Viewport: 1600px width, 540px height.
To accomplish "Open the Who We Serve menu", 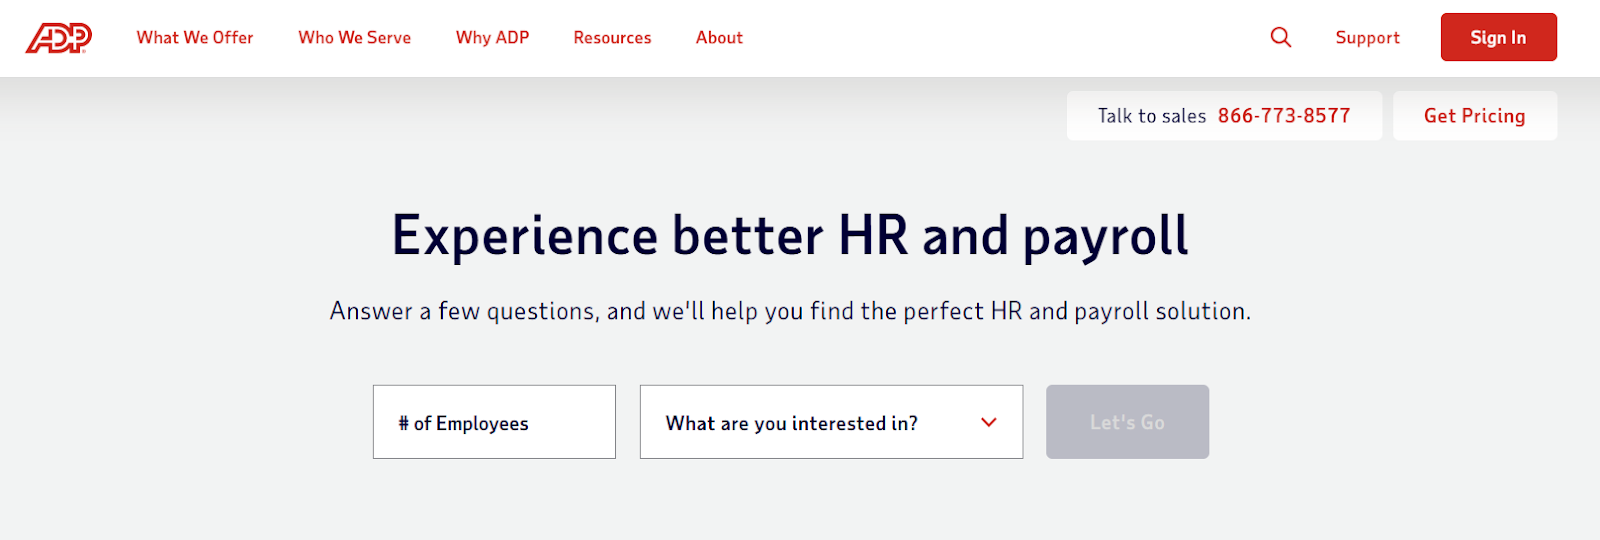I will [354, 38].
